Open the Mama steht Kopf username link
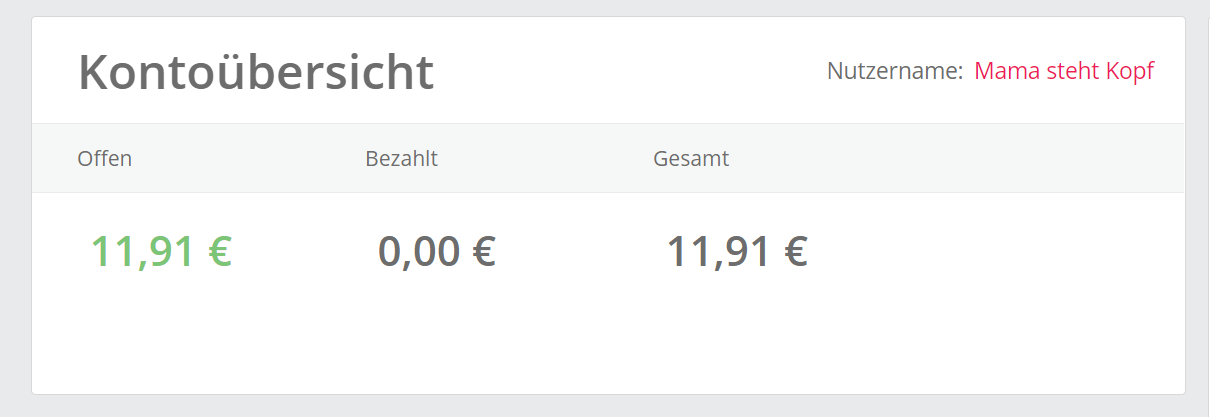This screenshot has width=1210, height=417. coord(1063,71)
